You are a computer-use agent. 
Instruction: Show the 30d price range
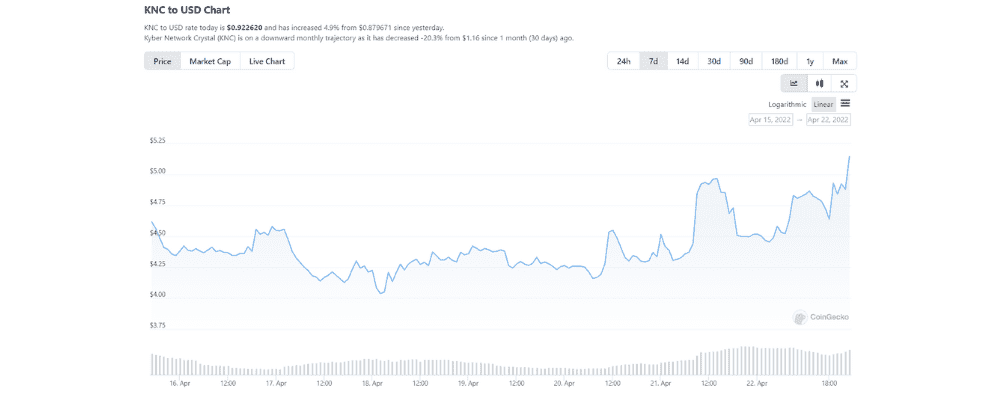[714, 62]
